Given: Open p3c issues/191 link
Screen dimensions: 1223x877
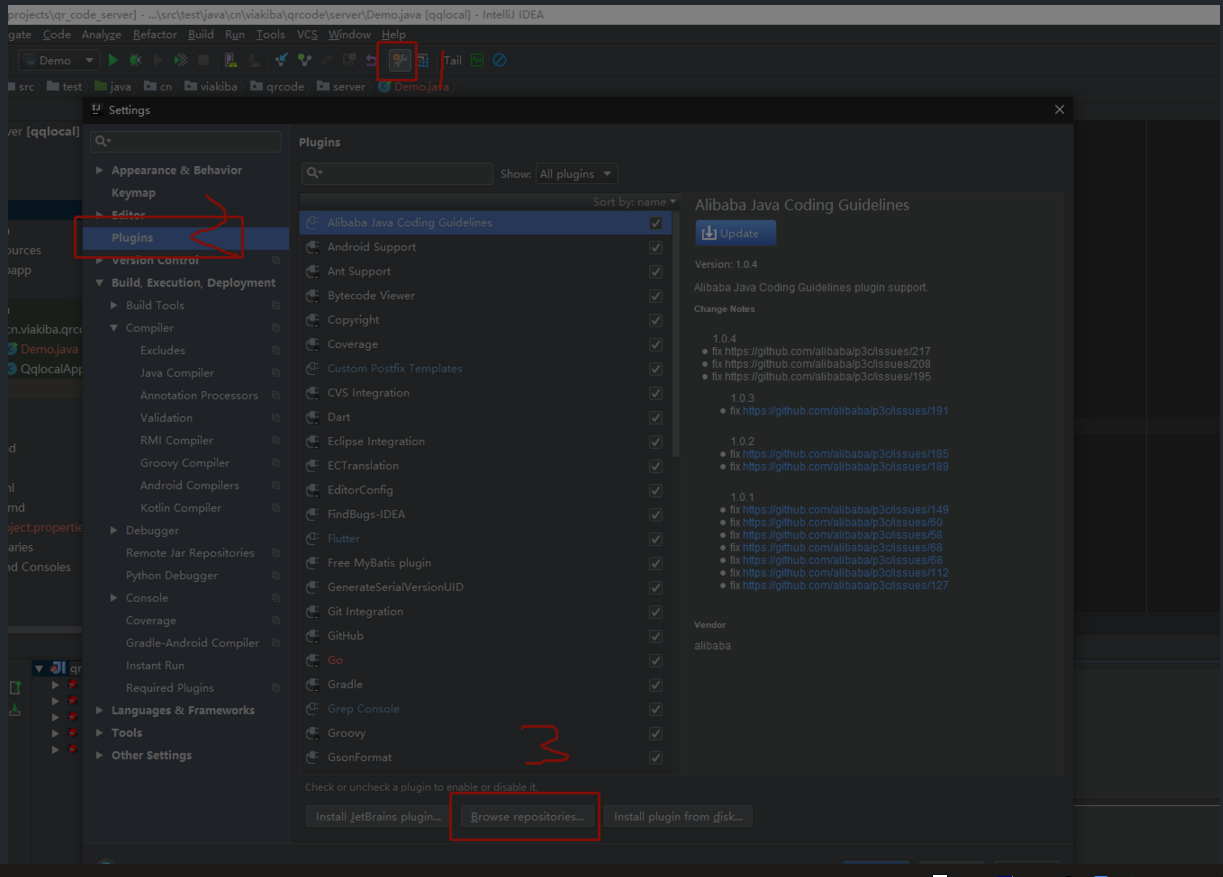Looking at the screenshot, I should tap(845, 411).
